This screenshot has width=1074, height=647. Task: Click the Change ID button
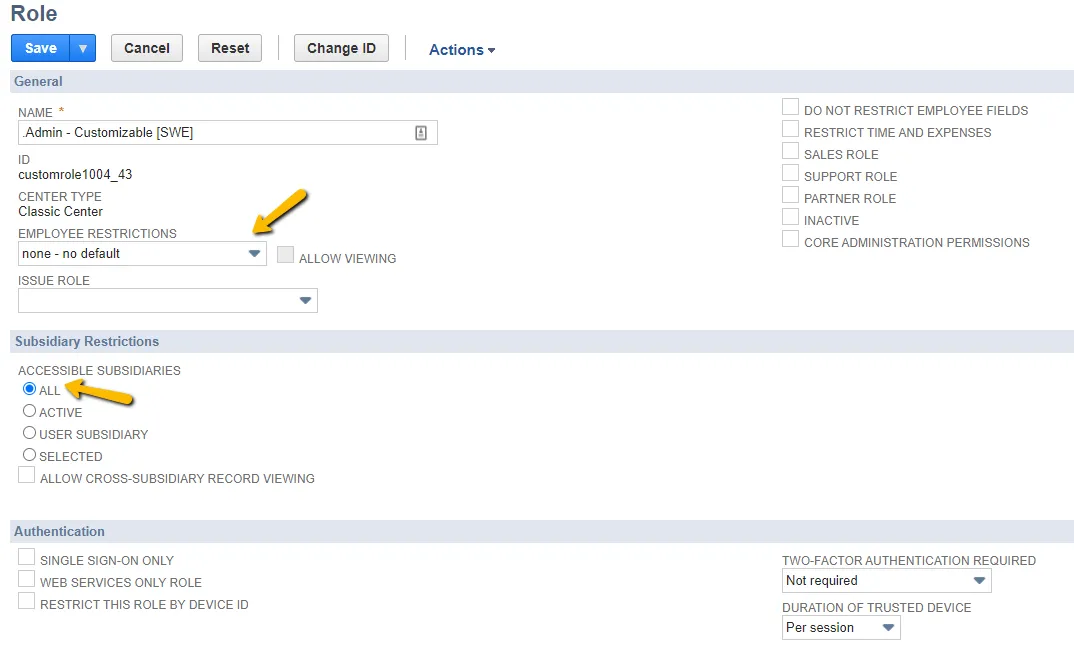tap(341, 49)
